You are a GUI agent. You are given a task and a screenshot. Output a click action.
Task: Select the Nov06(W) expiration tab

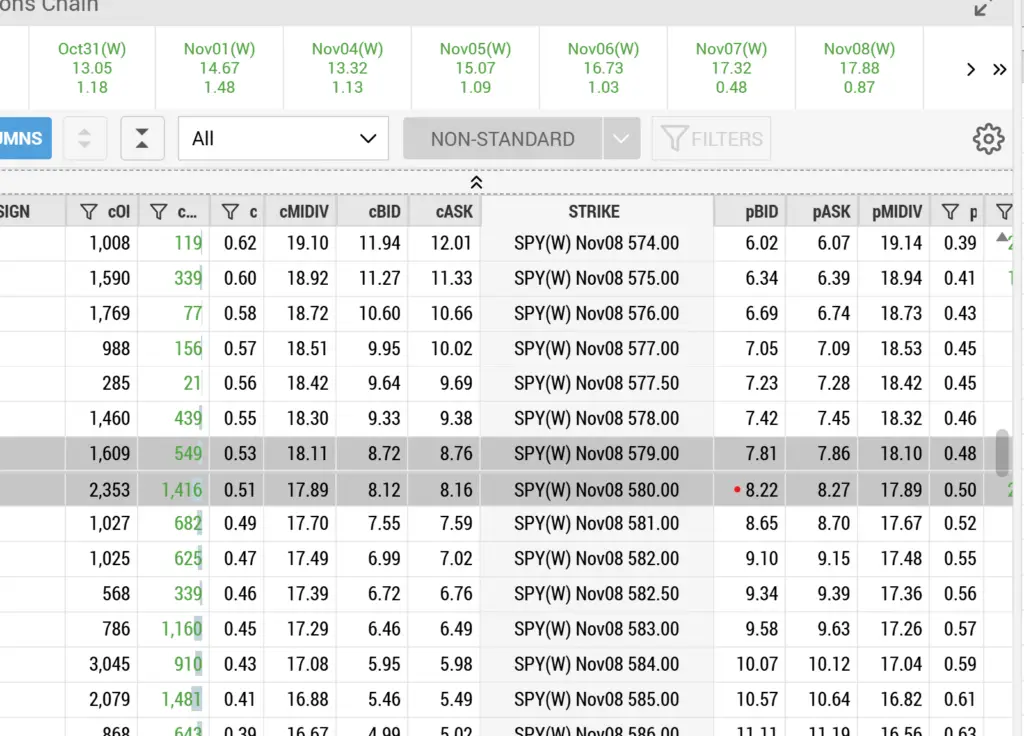click(x=603, y=68)
